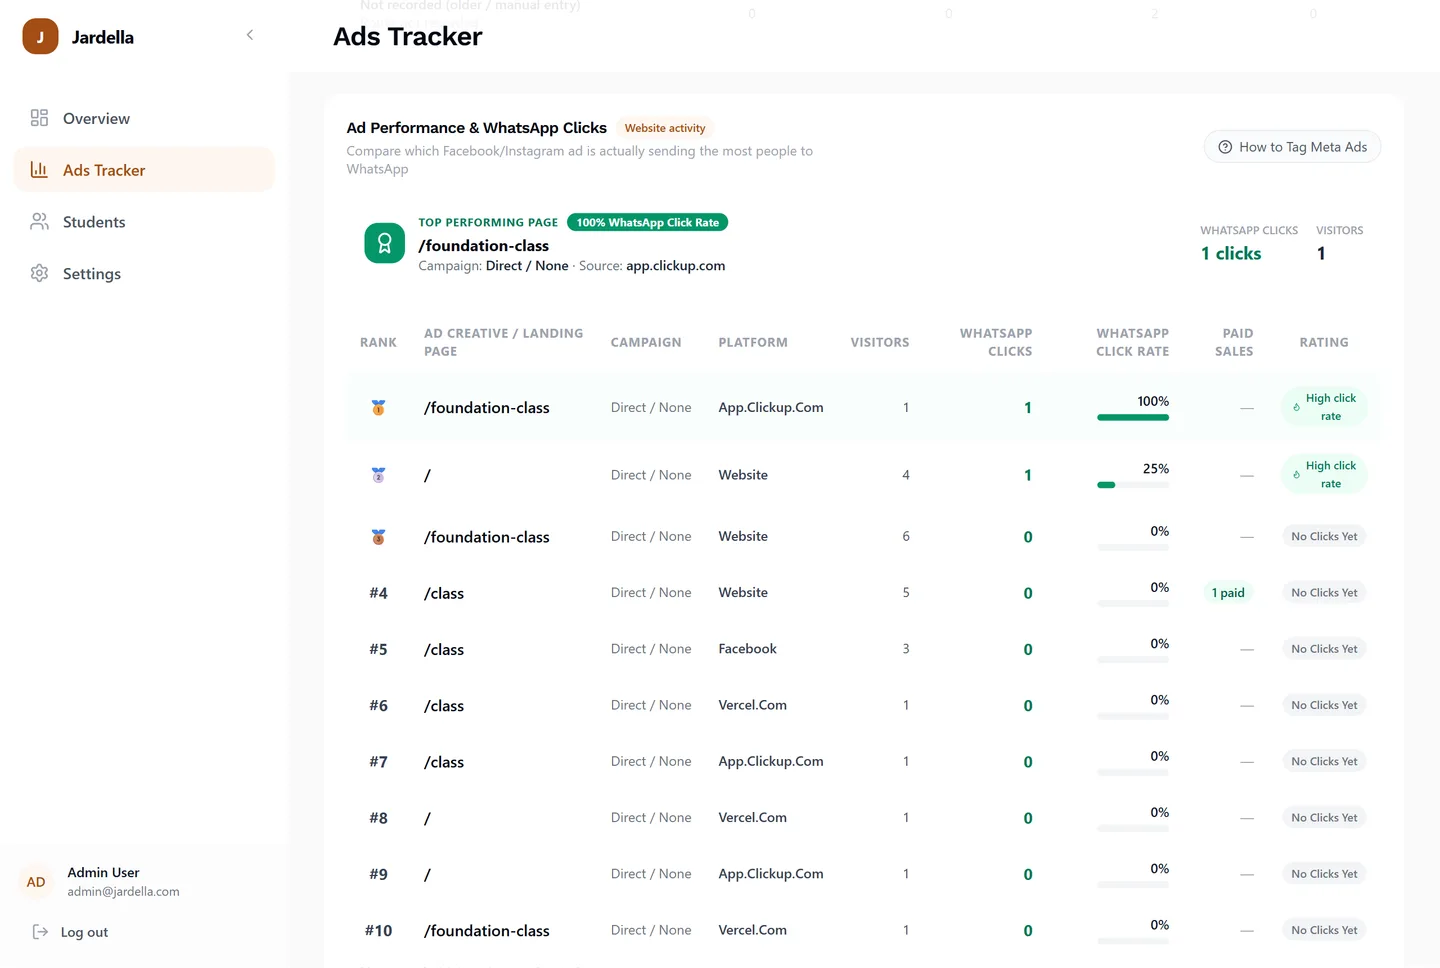This screenshot has width=1440, height=968.
Task: Collapse the sidebar with the chevron
Action: (x=250, y=35)
